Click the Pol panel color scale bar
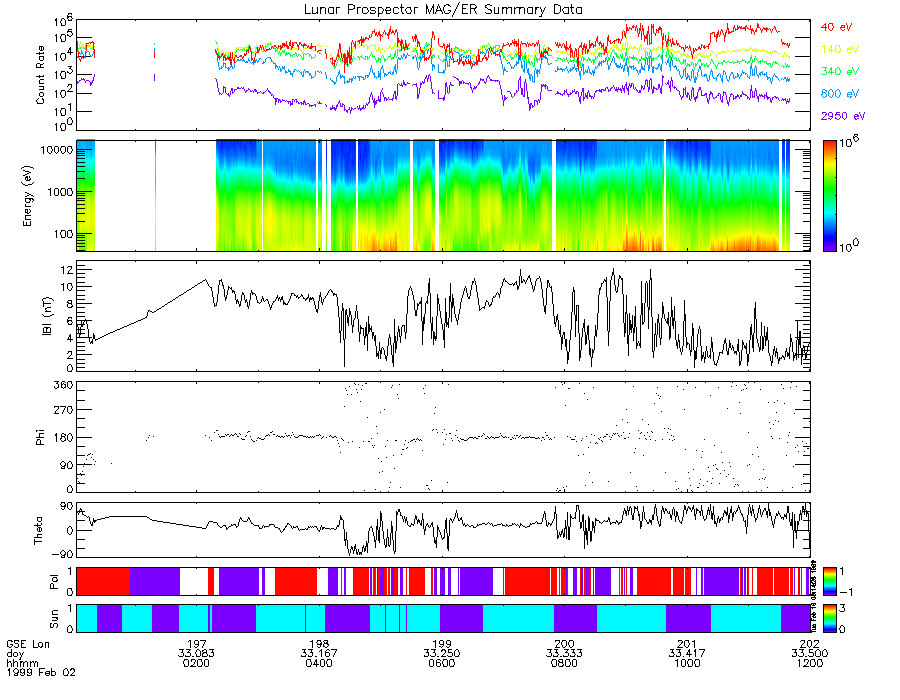The image size is (900, 700). tap(829, 581)
